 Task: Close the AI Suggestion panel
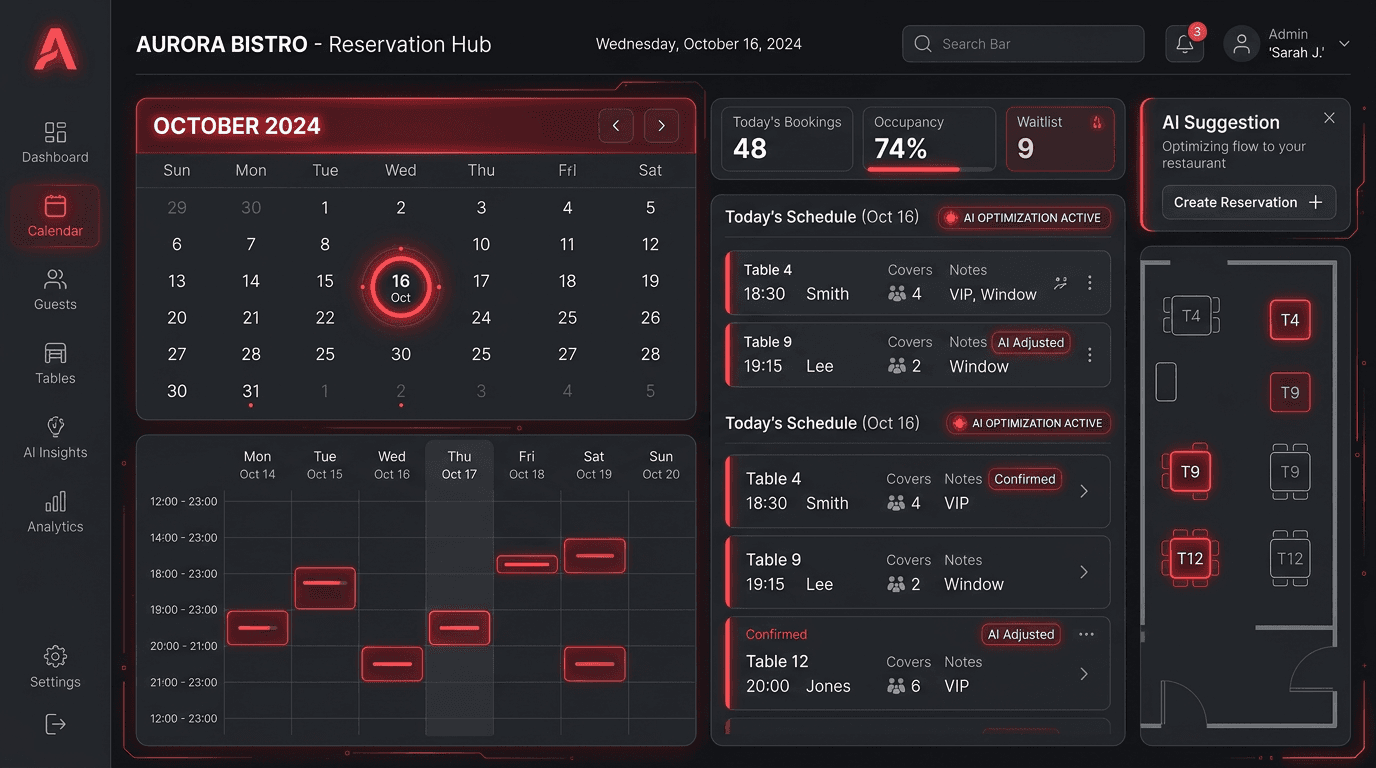[x=1329, y=118]
